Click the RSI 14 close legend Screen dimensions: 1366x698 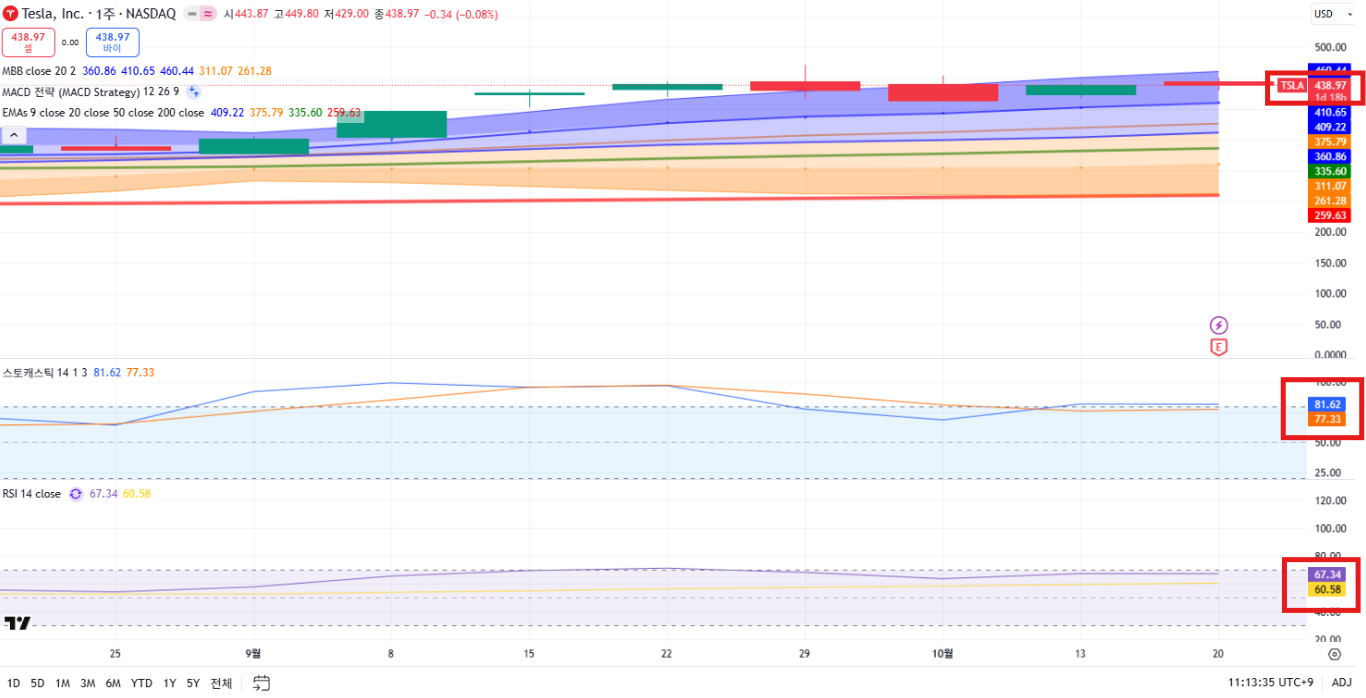(31, 494)
